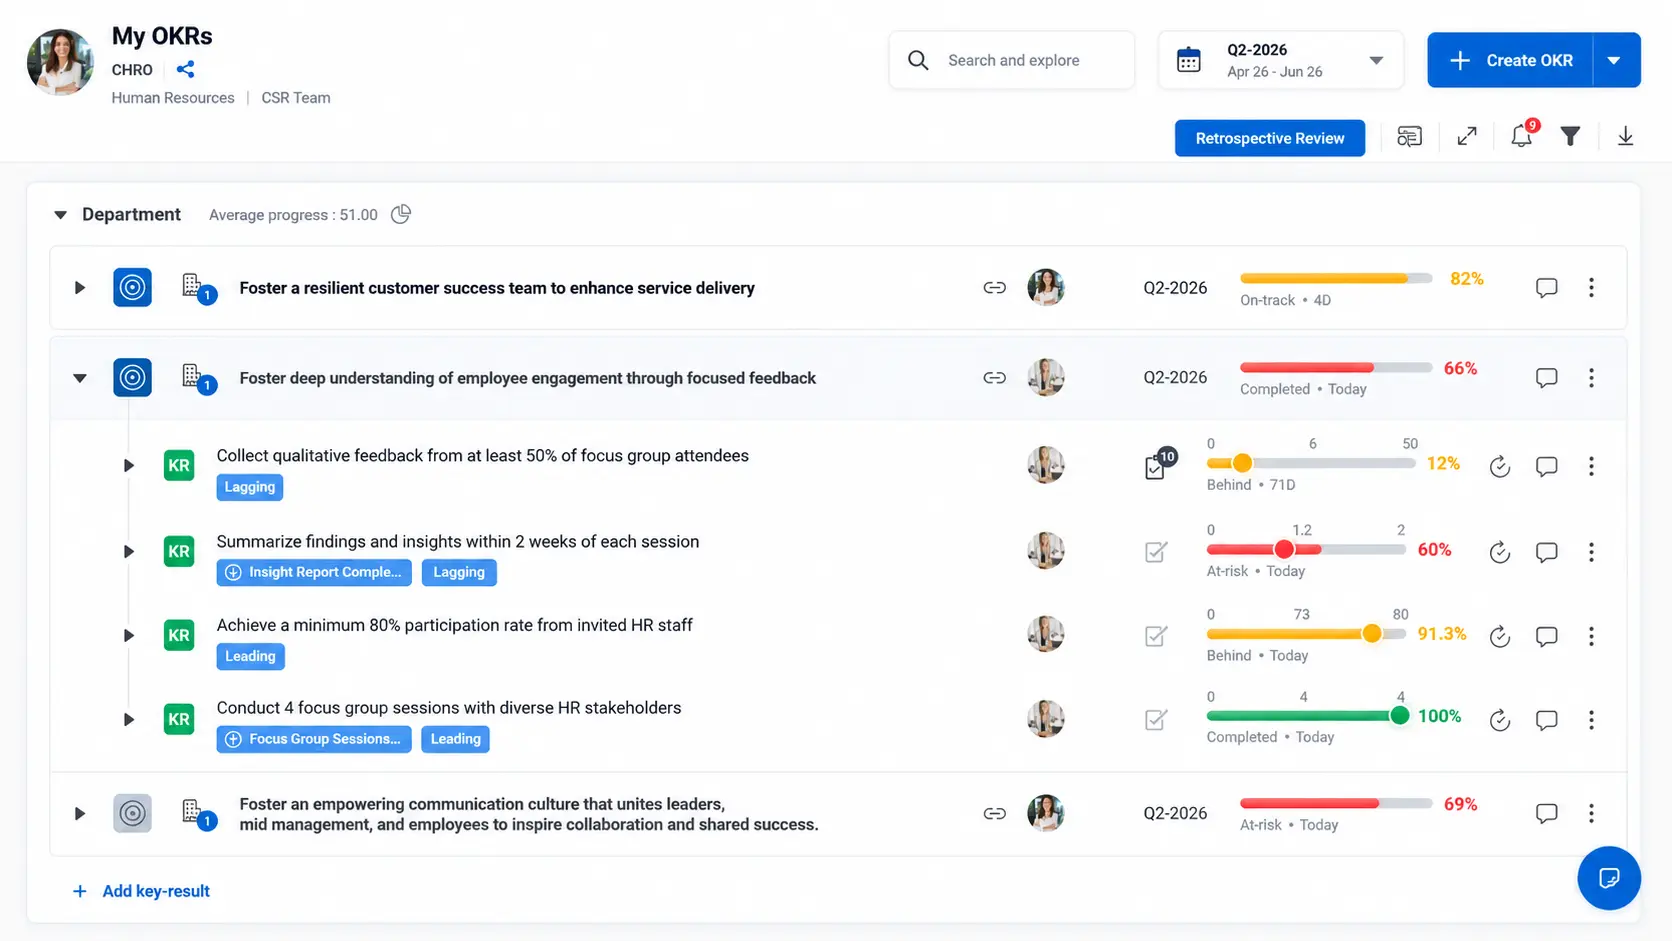Click the expand fullscreen arrows icon
The image size is (1672, 941).
1467,137
